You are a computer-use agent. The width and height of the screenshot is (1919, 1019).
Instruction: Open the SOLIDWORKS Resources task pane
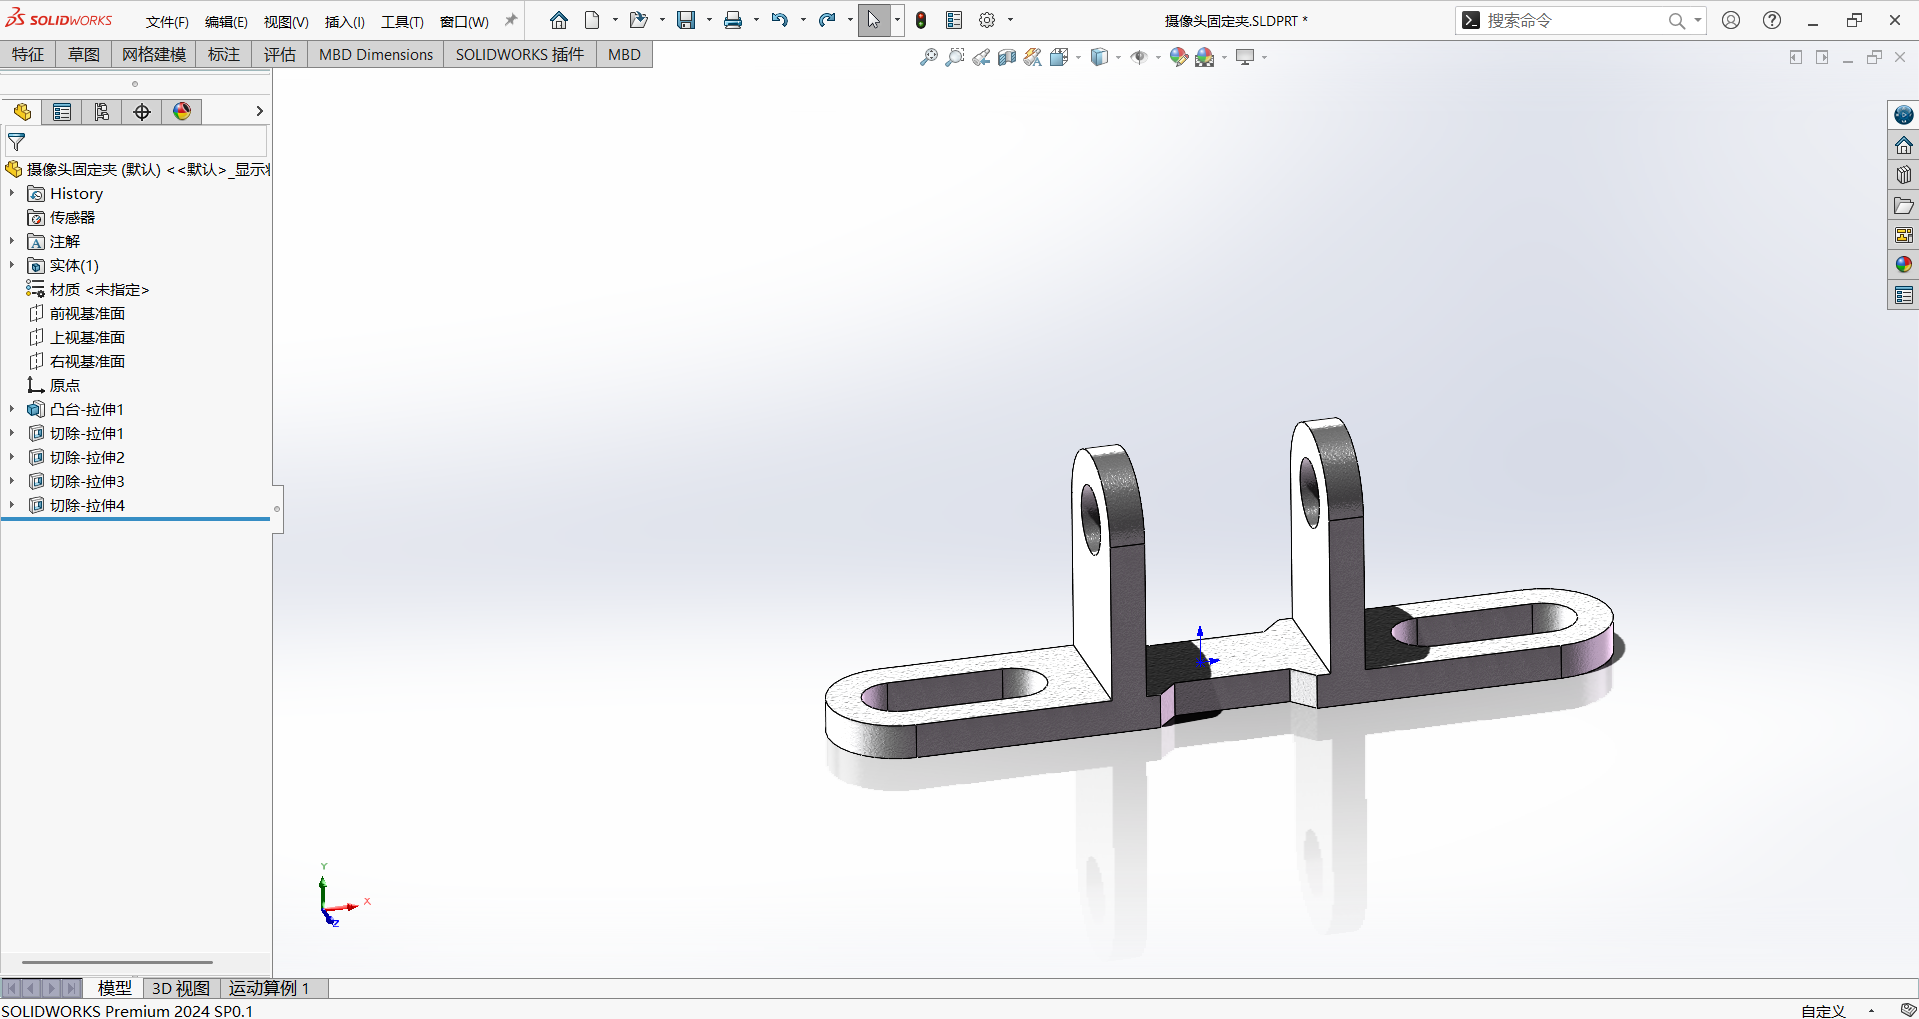(1904, 145)
